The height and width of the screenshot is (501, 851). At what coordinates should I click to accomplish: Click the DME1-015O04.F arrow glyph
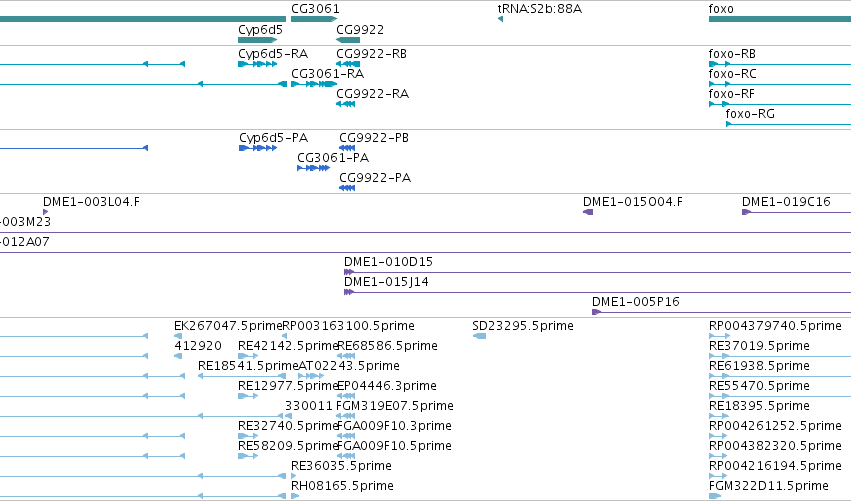[588, 212]
